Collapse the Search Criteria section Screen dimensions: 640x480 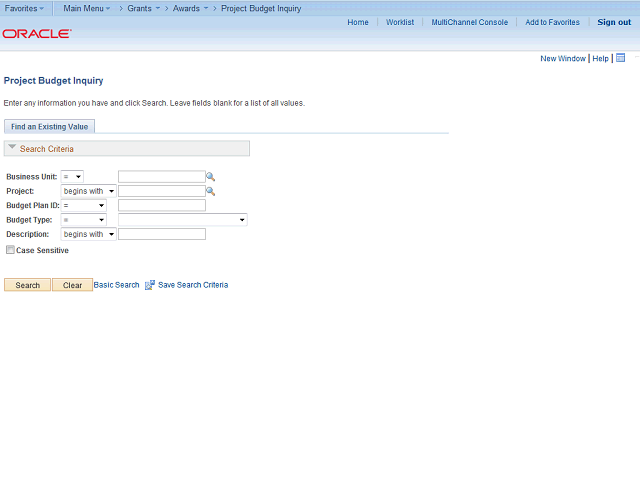click(12, 147)
